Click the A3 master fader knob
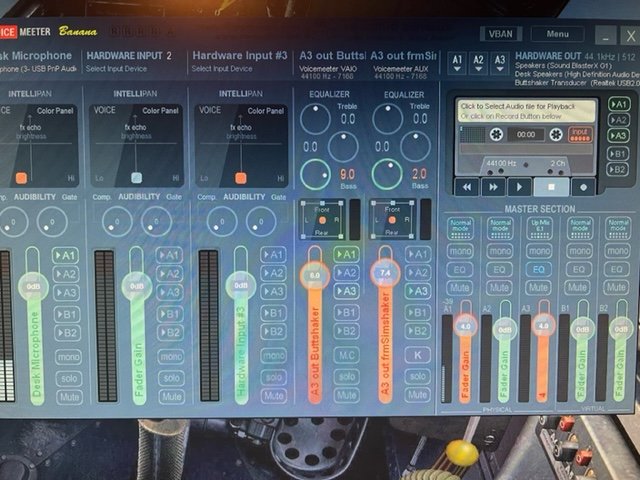 pyautogui.click(x=543, y=326)
